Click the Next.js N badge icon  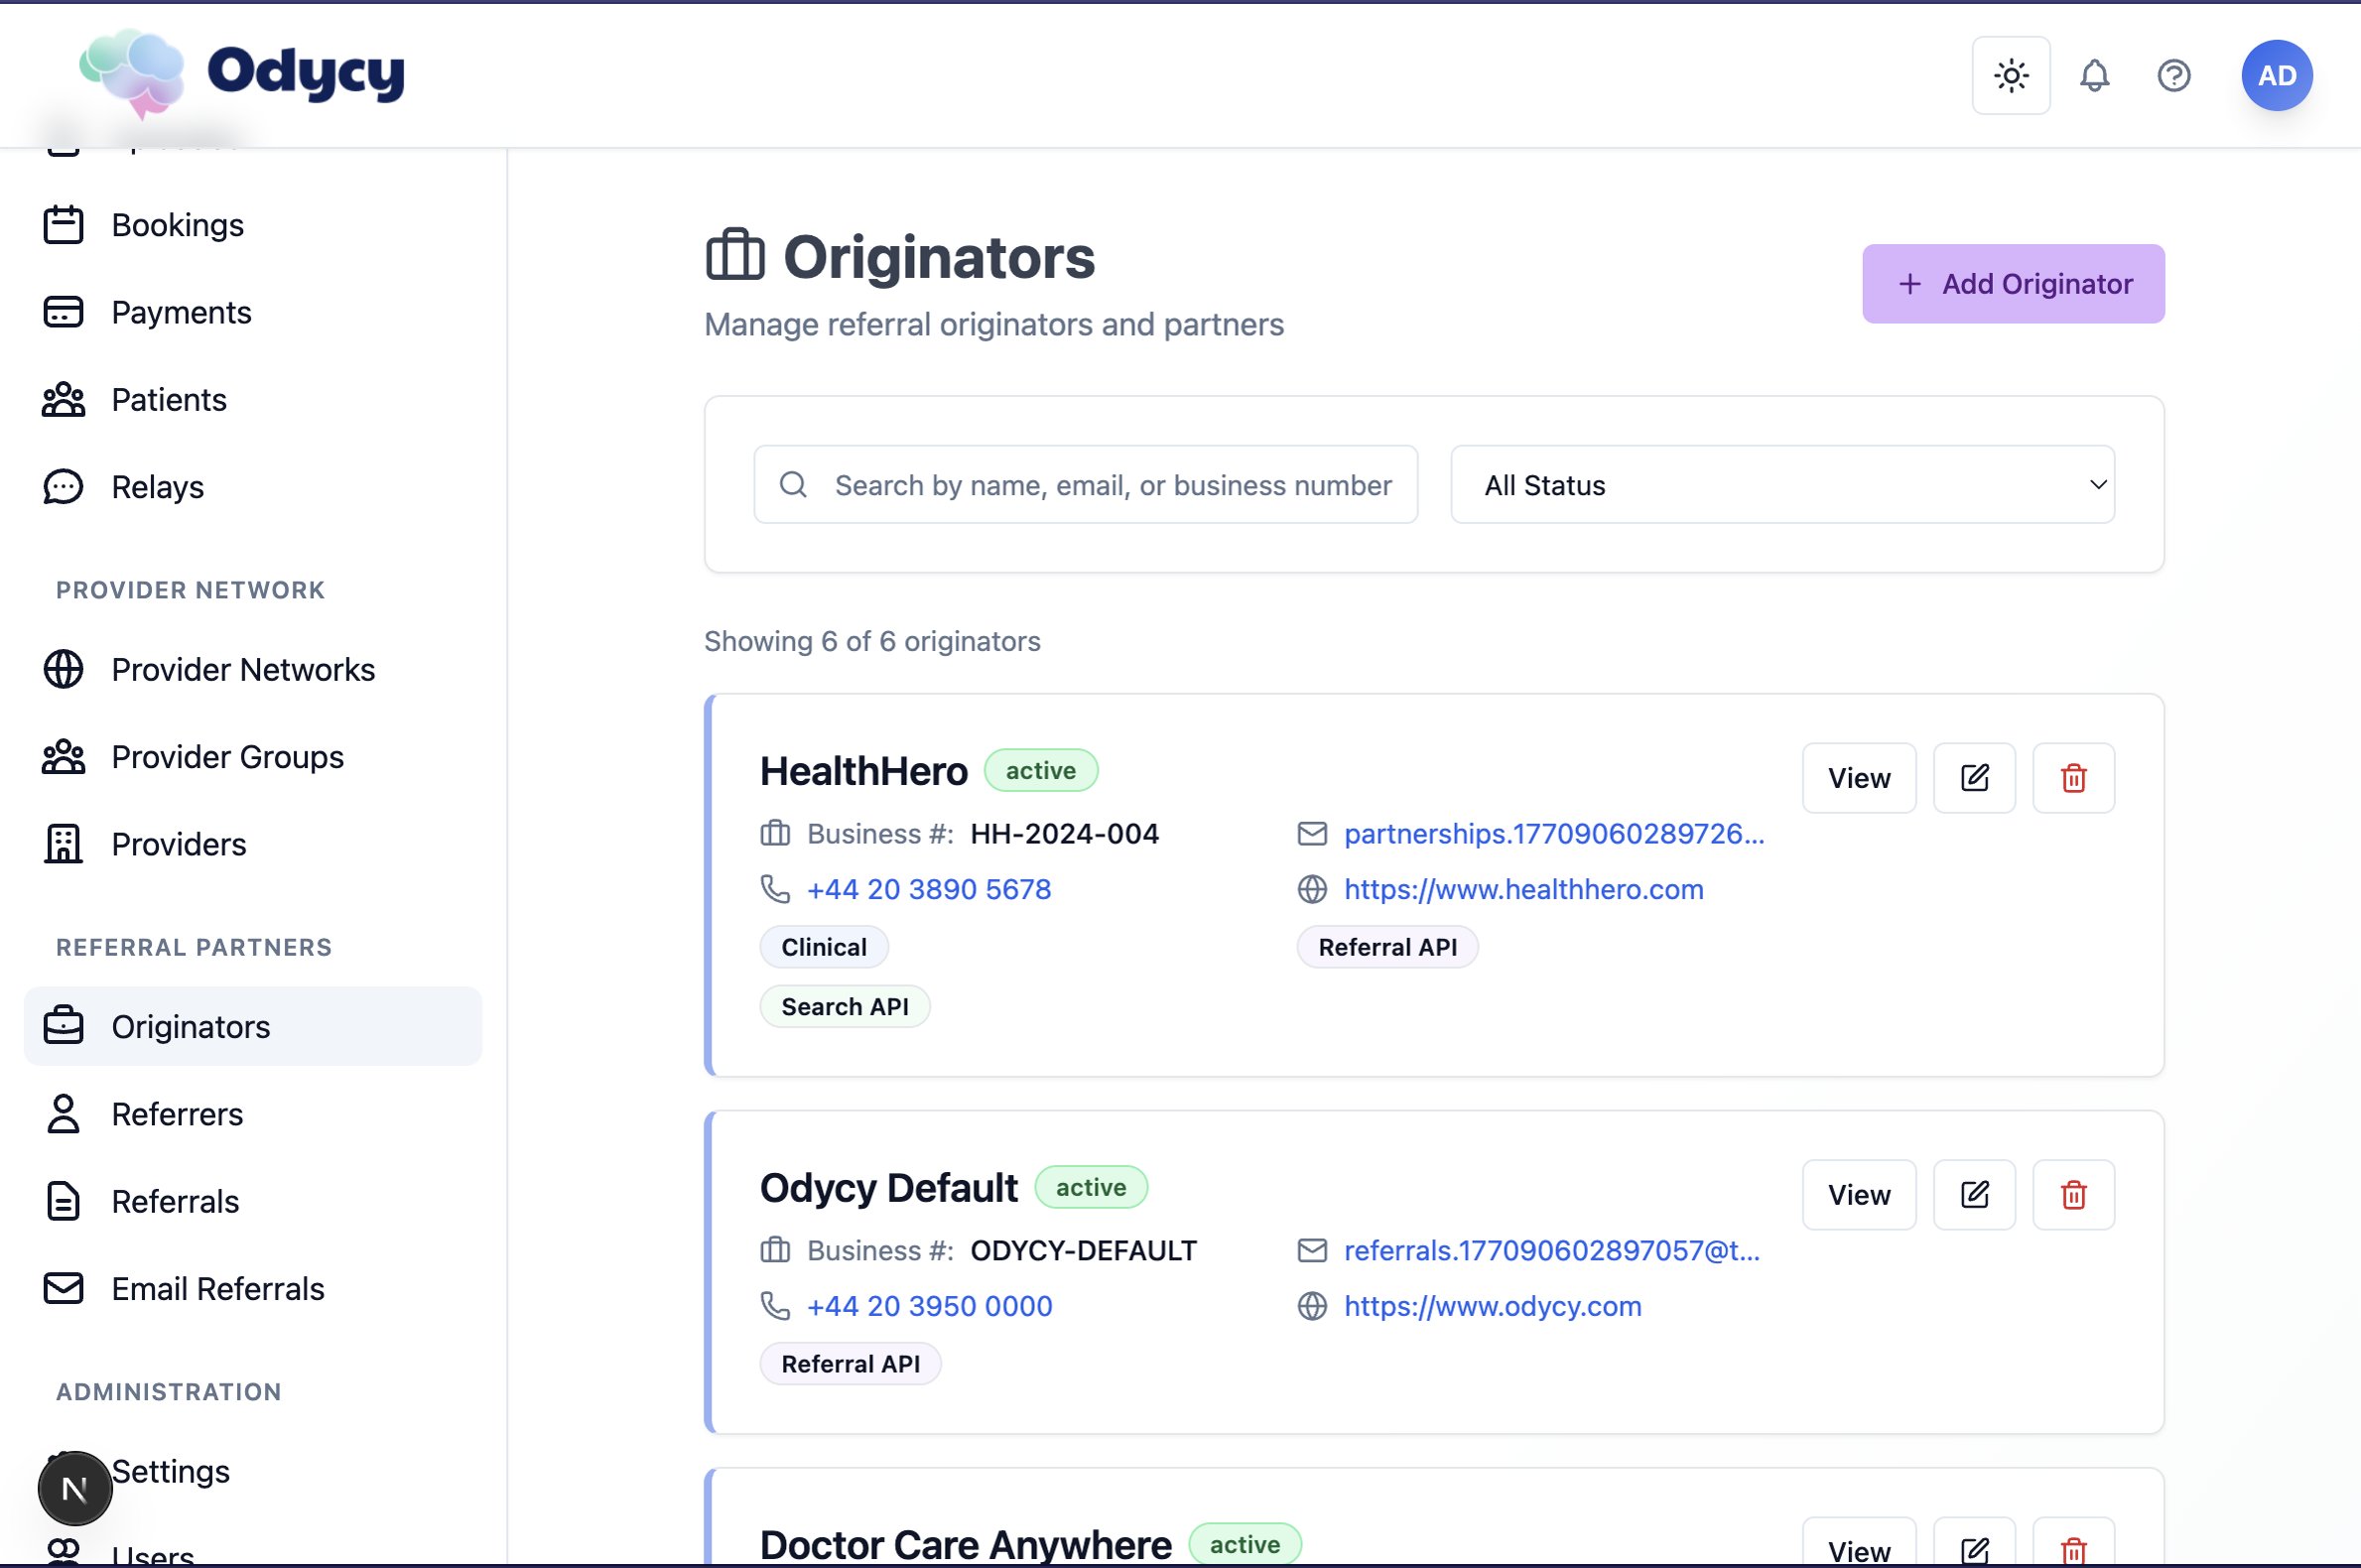tap(75, 1489)
